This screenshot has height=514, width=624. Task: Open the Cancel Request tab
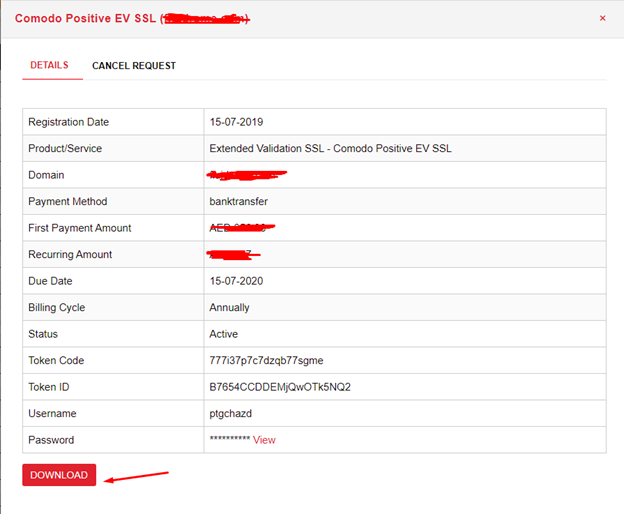(134, 66)
